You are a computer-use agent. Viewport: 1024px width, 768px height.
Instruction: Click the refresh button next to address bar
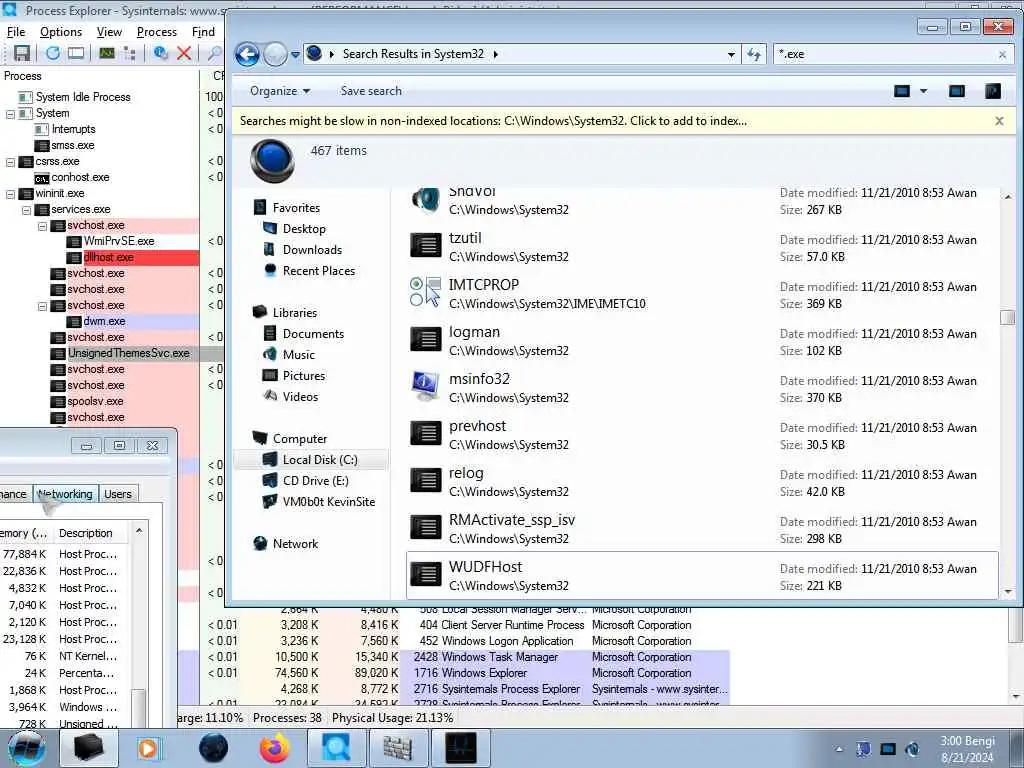(754, 54)
